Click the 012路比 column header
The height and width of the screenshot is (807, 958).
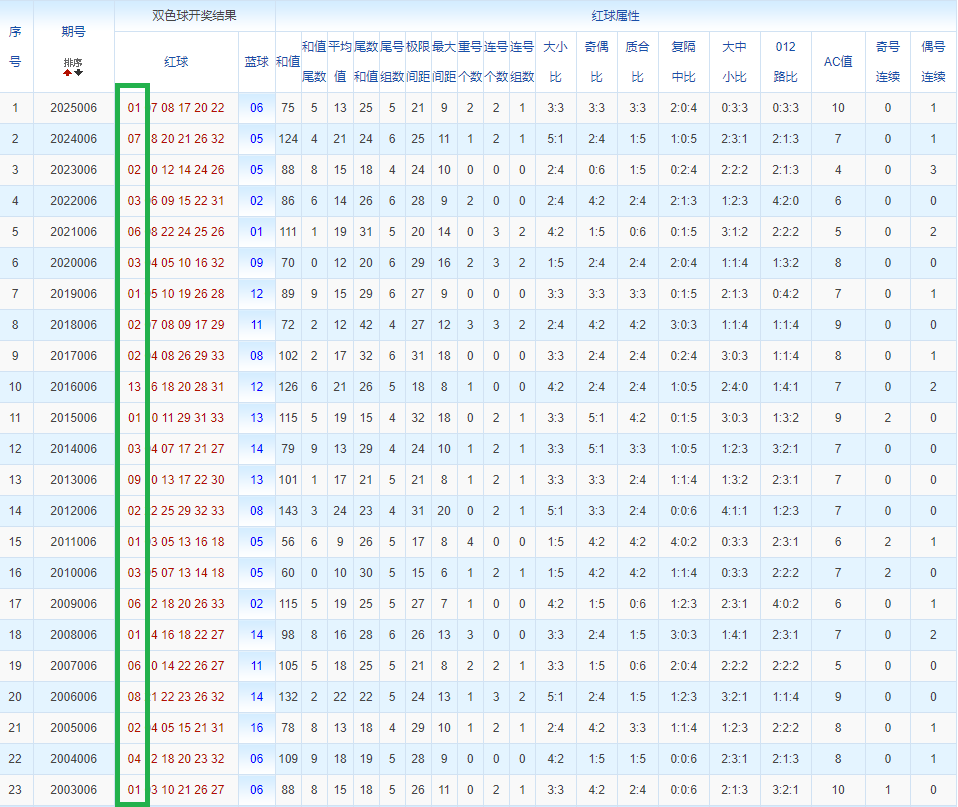pyautogui.click(x=786, y=62)
